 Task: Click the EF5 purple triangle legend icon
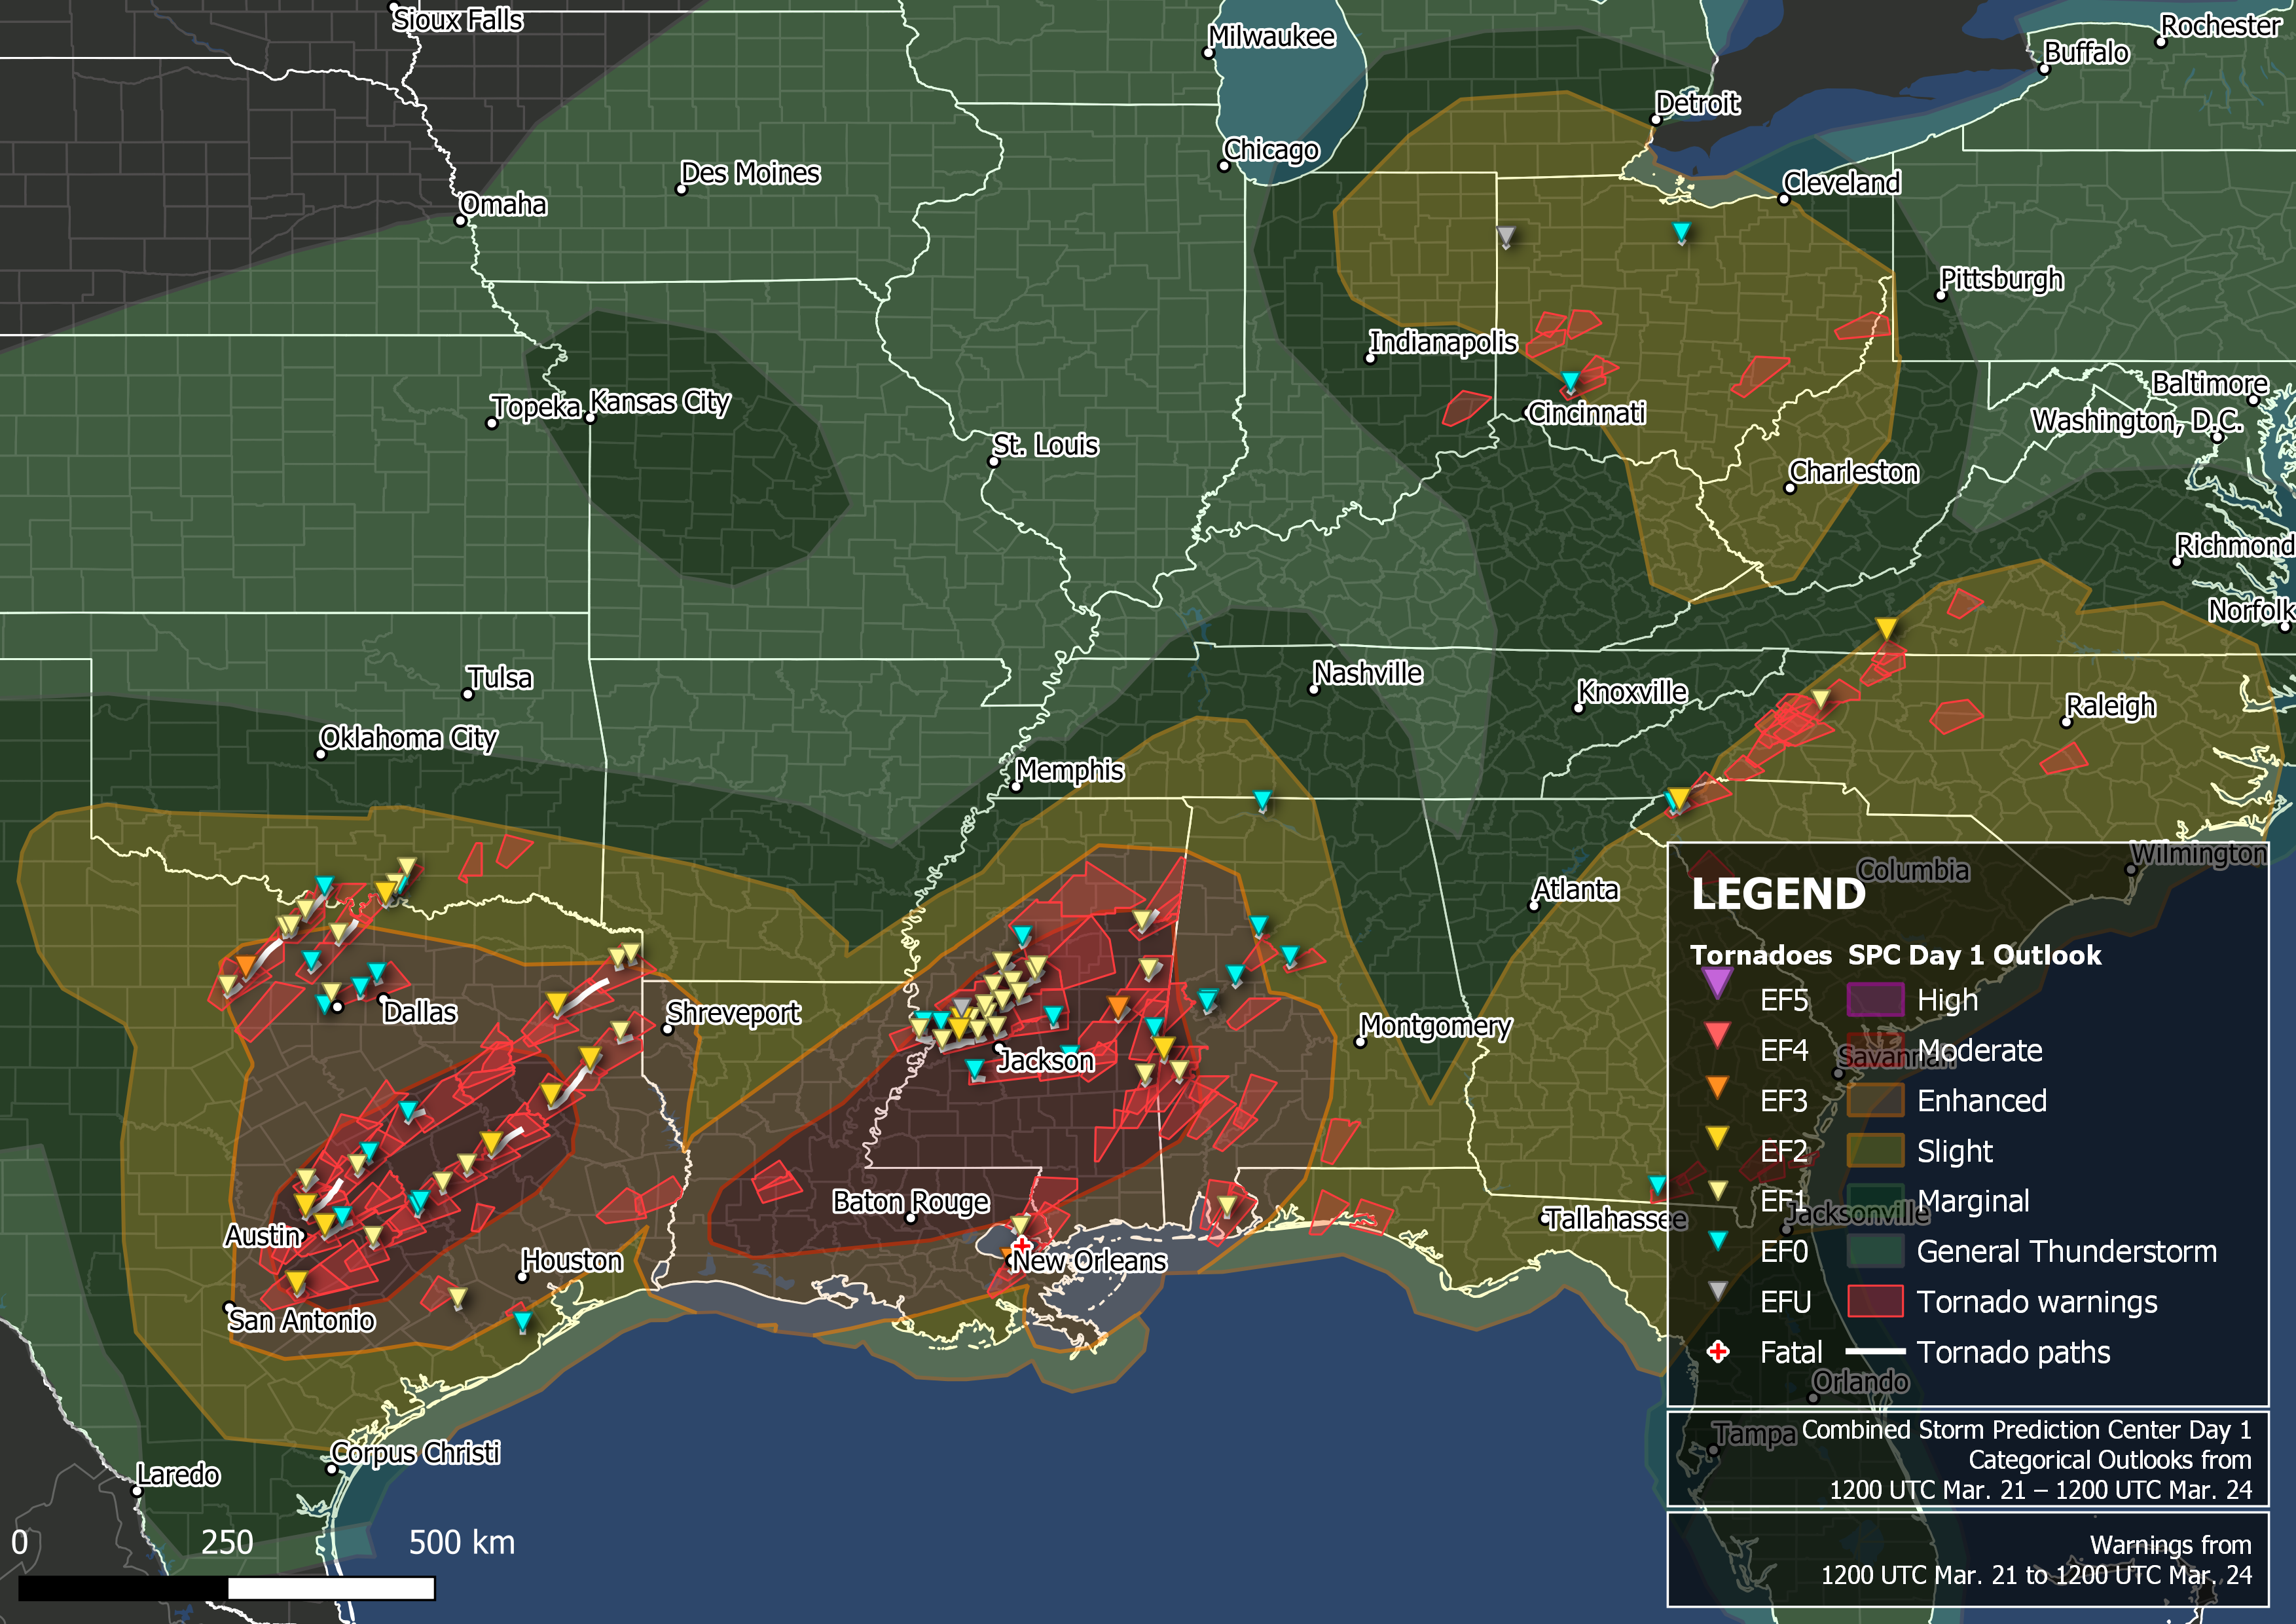(x=1717, y=984)
